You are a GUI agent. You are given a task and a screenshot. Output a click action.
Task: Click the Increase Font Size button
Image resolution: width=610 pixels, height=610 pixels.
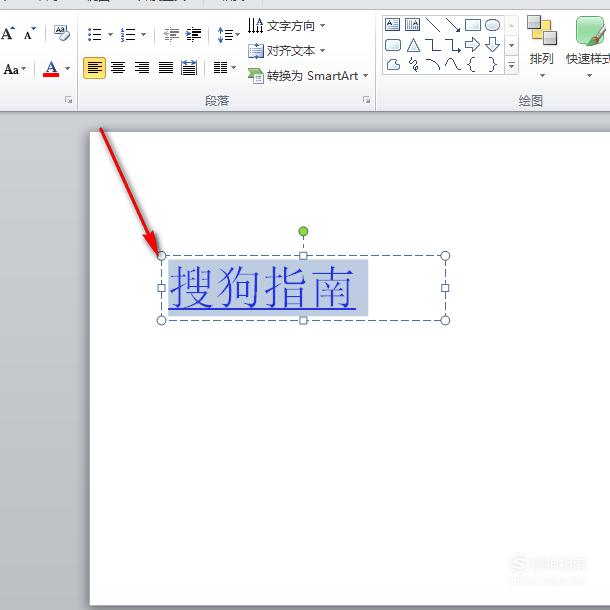[8, 33]
